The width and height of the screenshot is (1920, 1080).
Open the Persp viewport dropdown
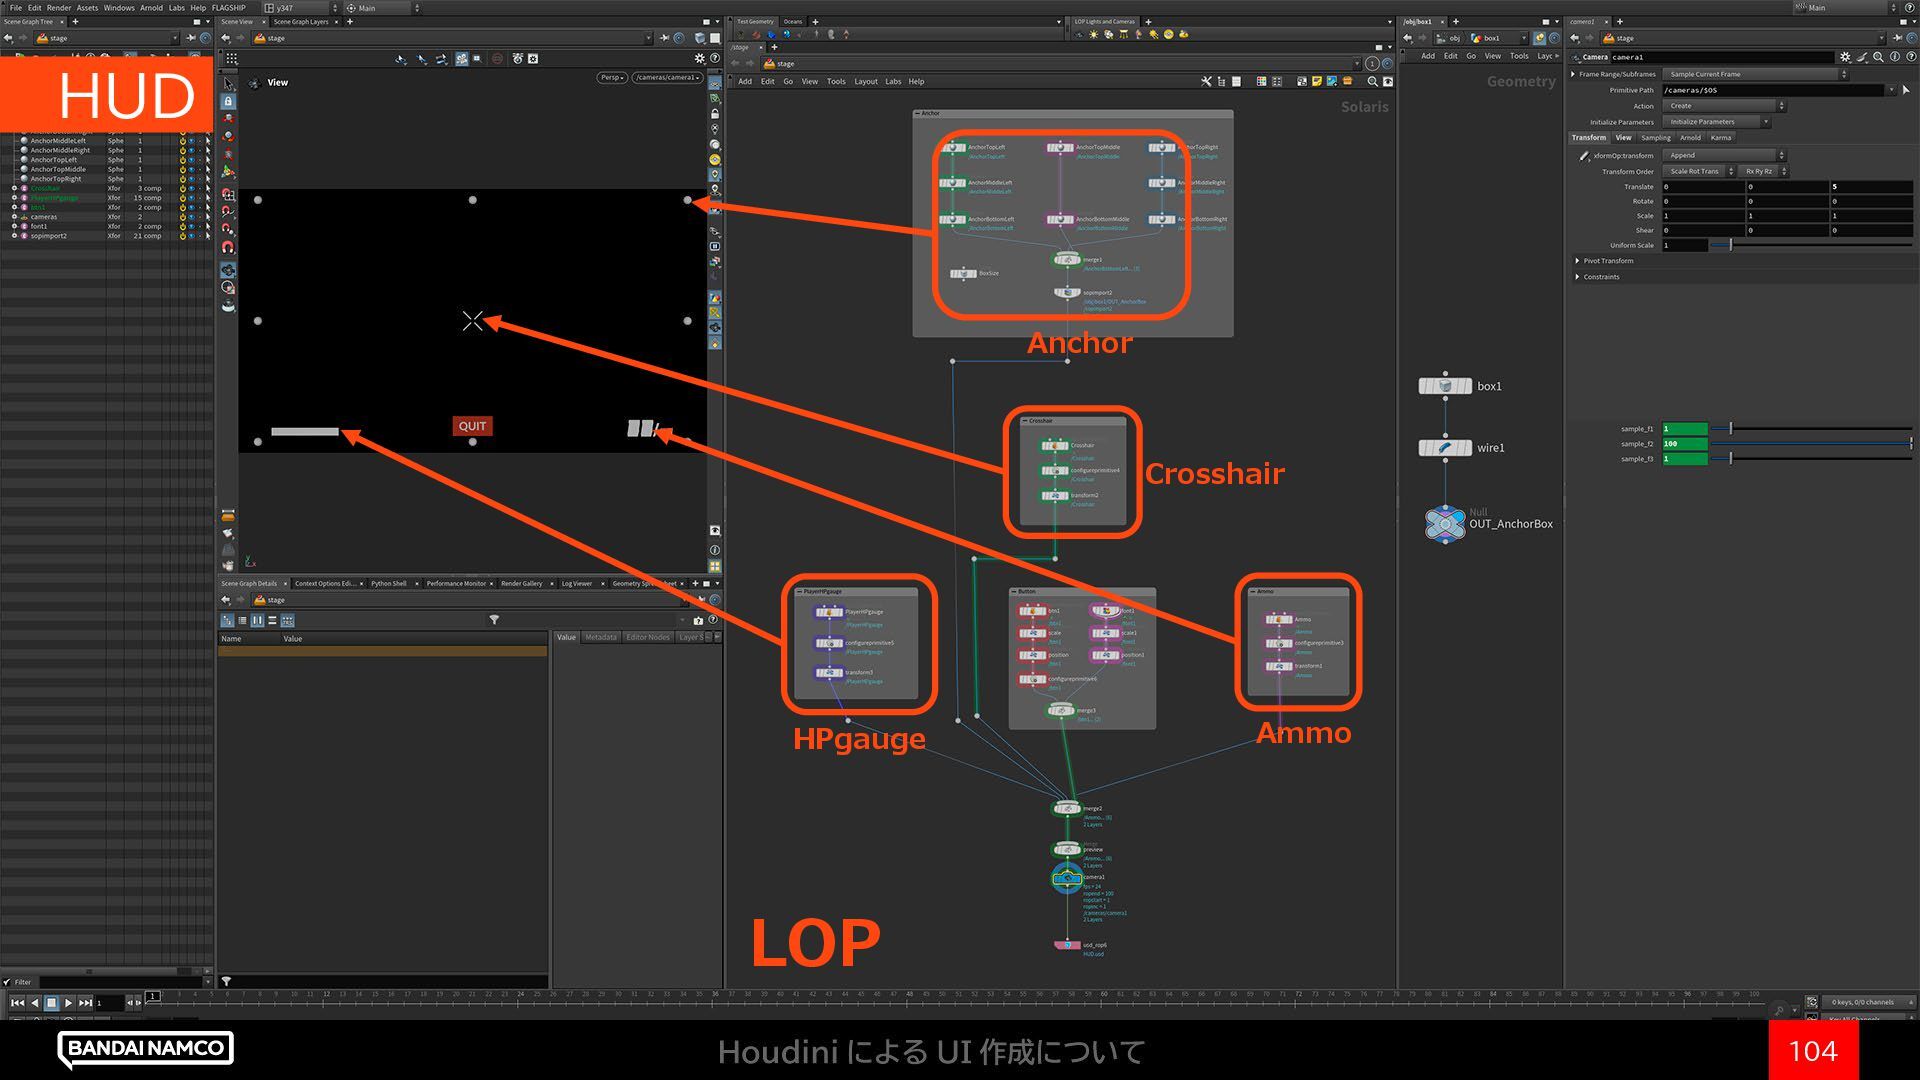point(611,78)
